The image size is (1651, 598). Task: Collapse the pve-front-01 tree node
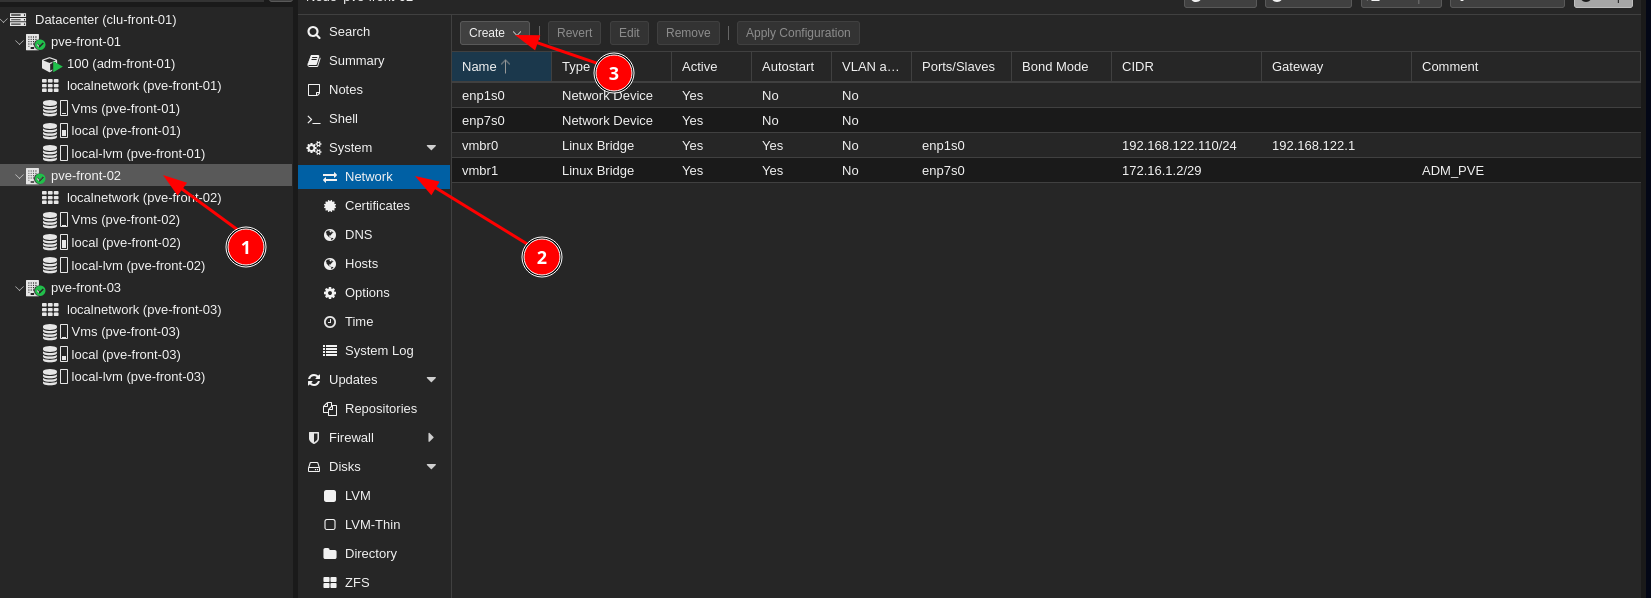19,42
